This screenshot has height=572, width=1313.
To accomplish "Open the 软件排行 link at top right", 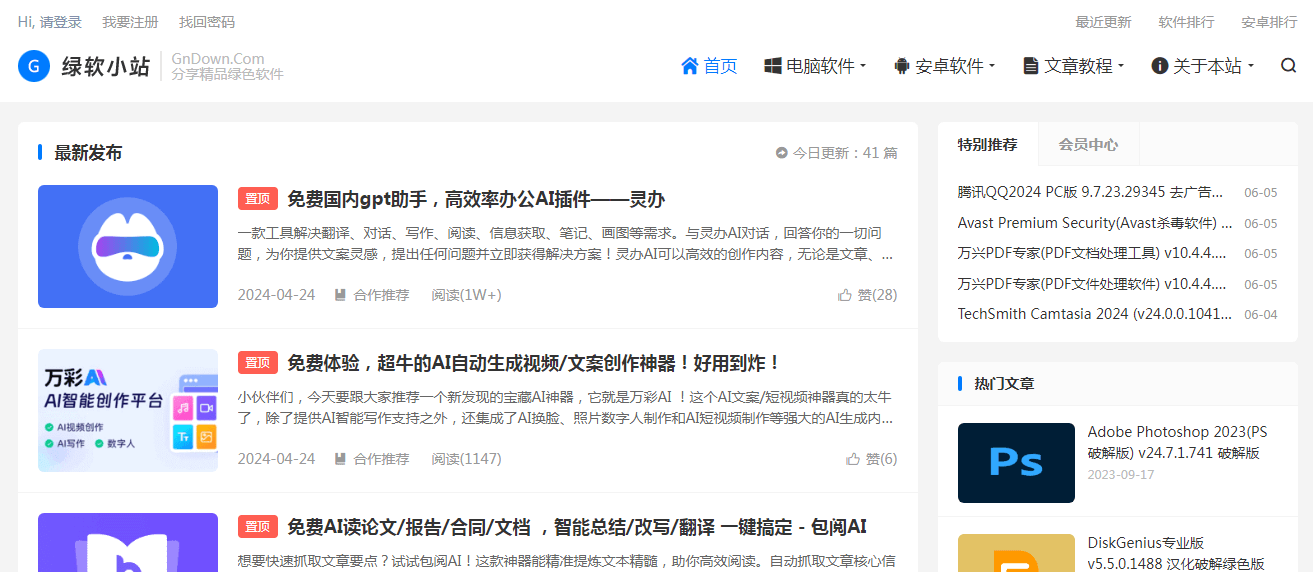I will pos(1186,22).
